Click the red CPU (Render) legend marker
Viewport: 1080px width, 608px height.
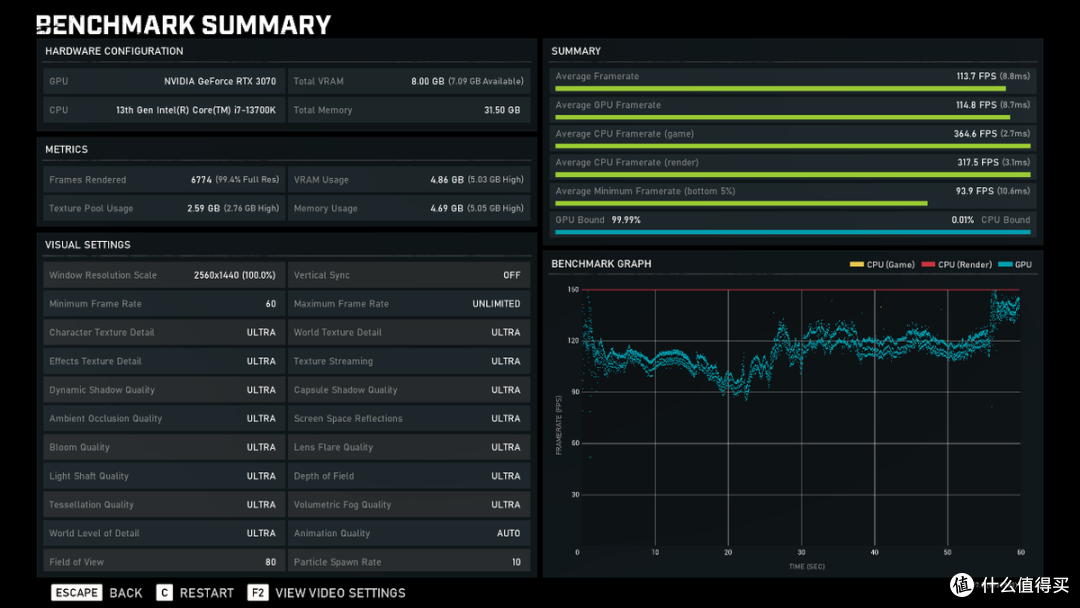pos(927,265)
